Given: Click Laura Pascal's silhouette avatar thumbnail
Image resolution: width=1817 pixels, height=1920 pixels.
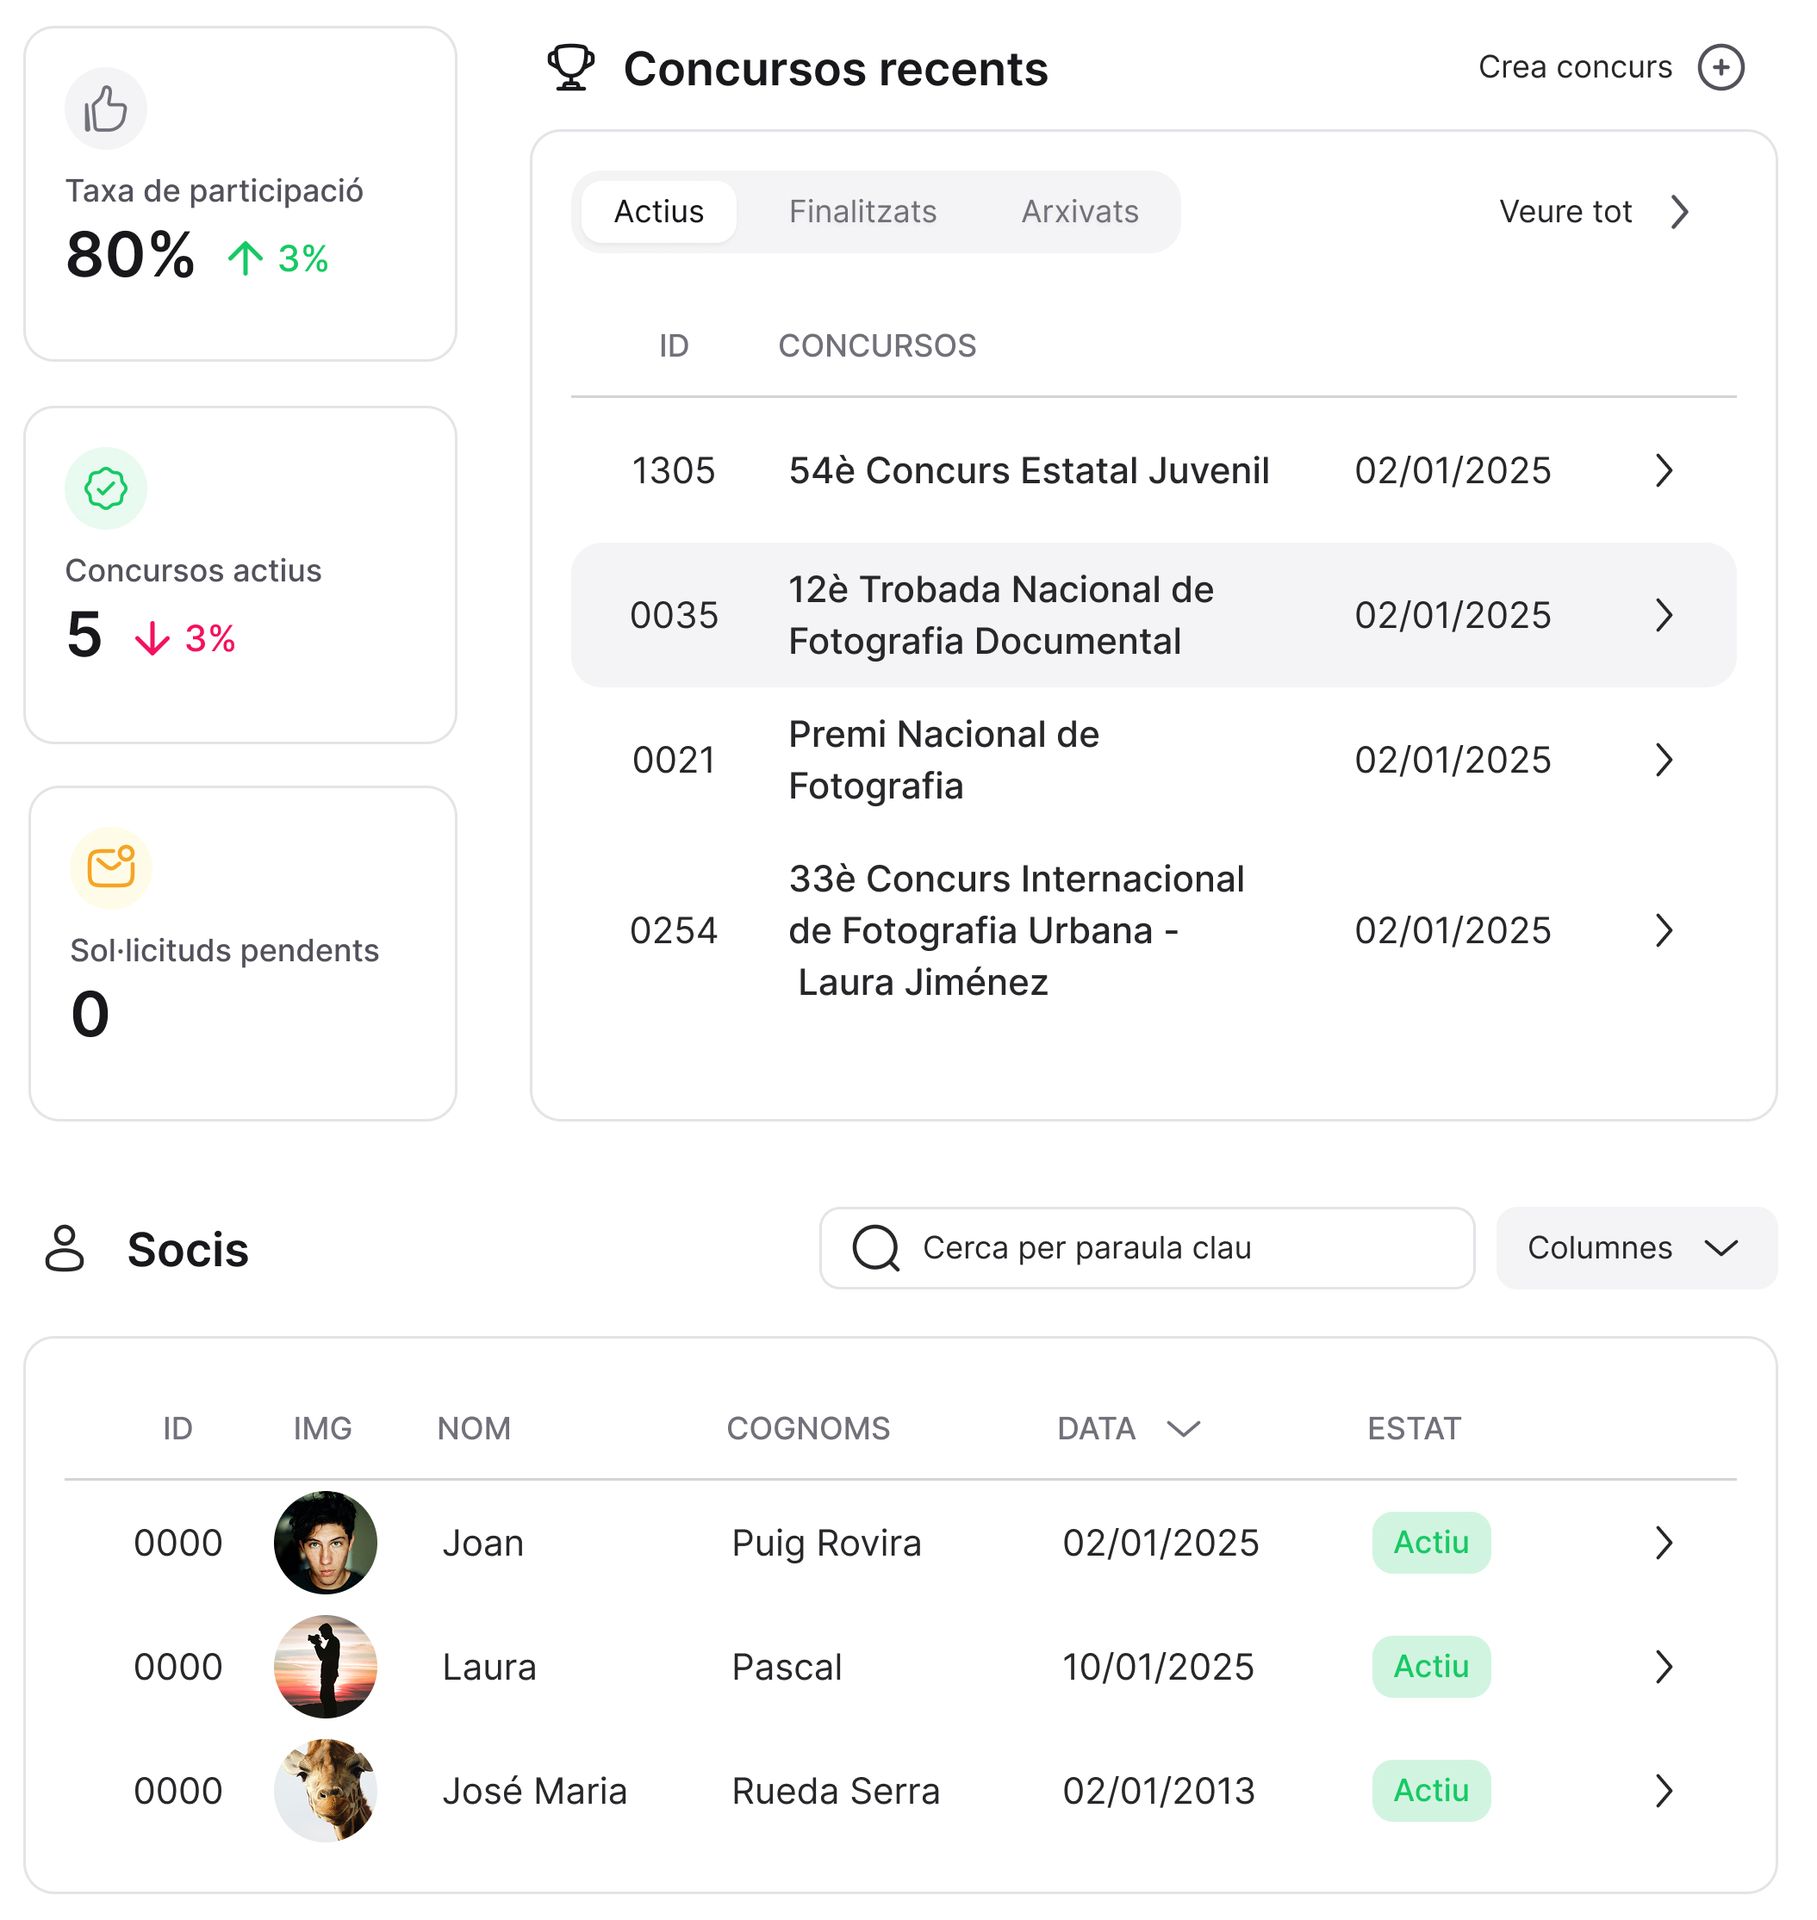Looking at the screenshot, I should coord(325,1666).
